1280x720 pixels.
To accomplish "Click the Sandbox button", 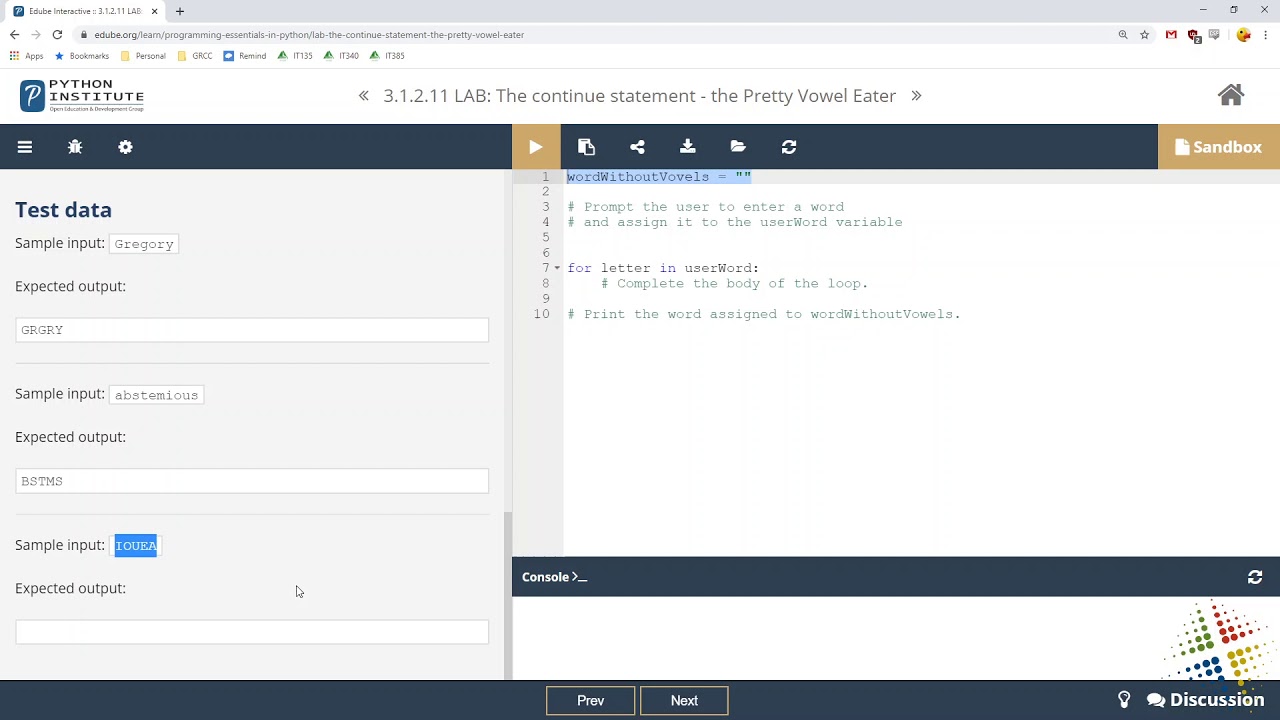I will tap(1219, 147).
